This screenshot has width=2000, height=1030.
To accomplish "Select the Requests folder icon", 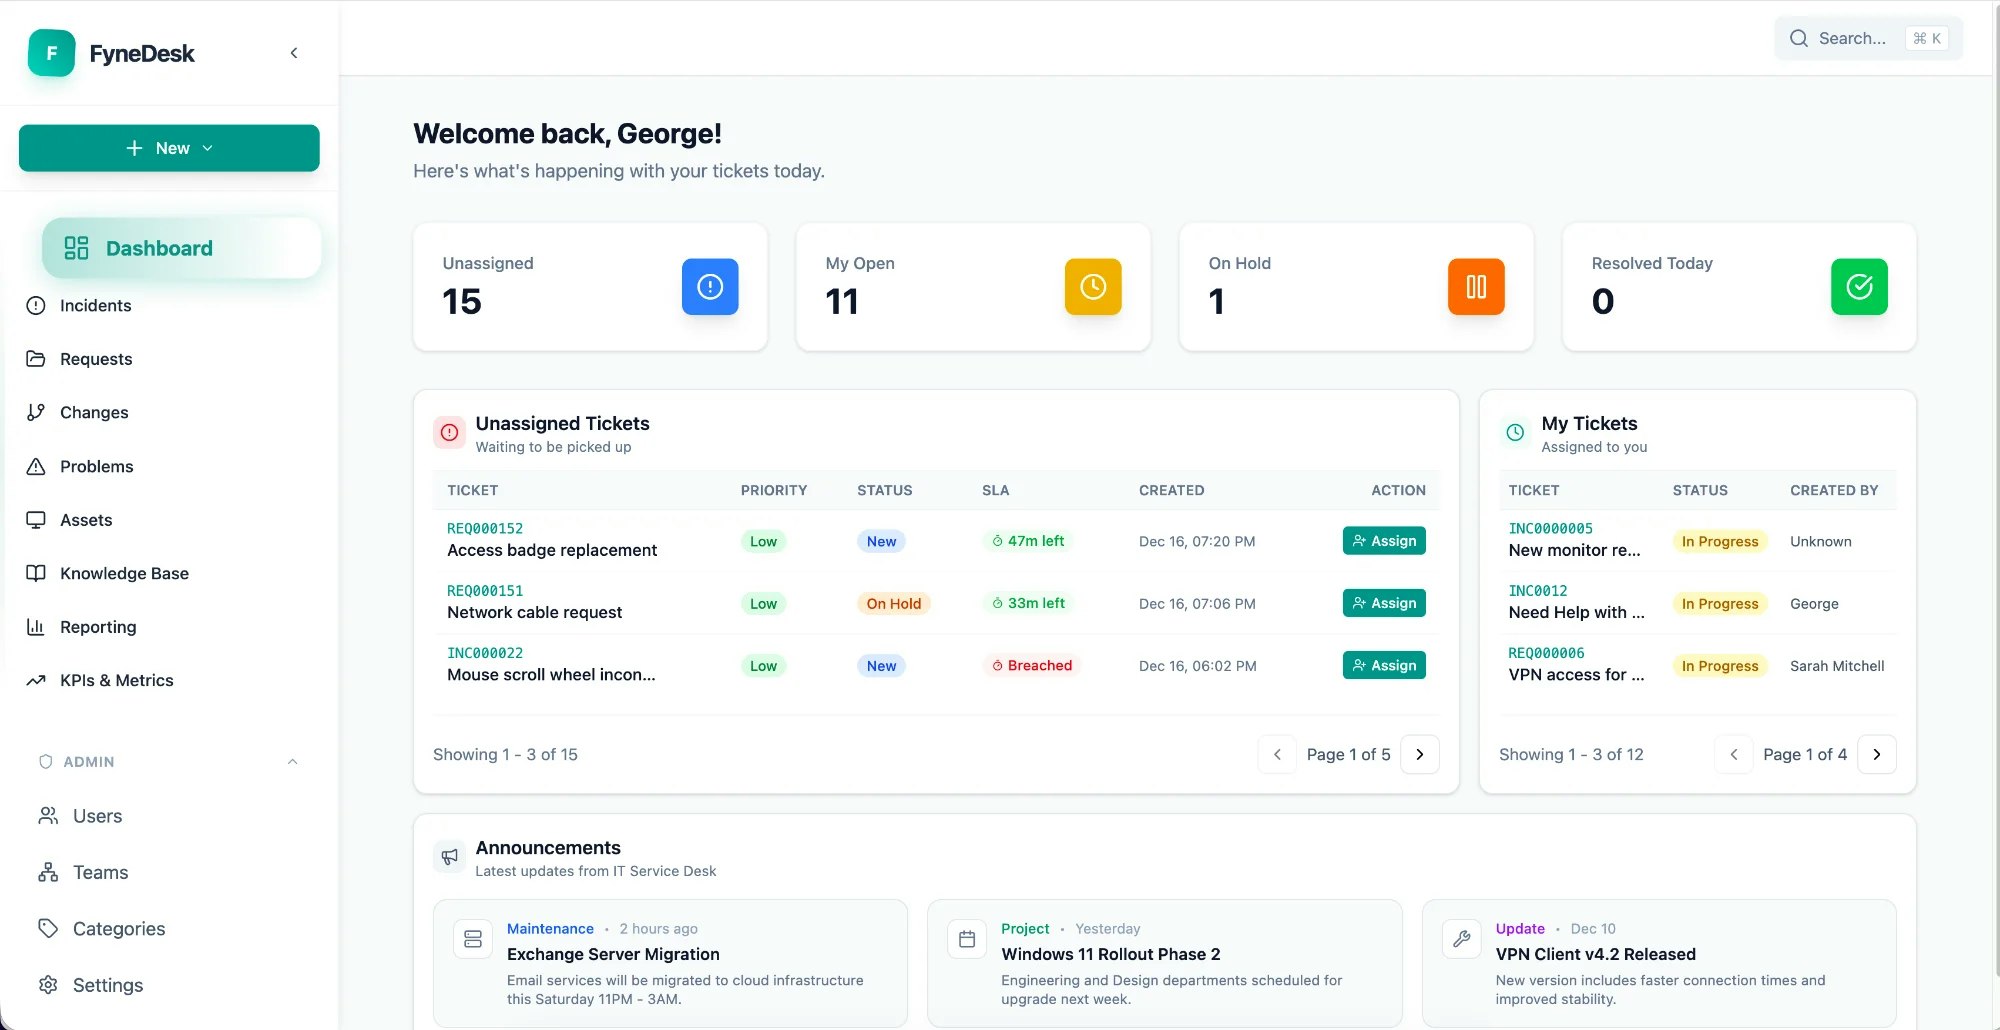I will click(36, 359).
